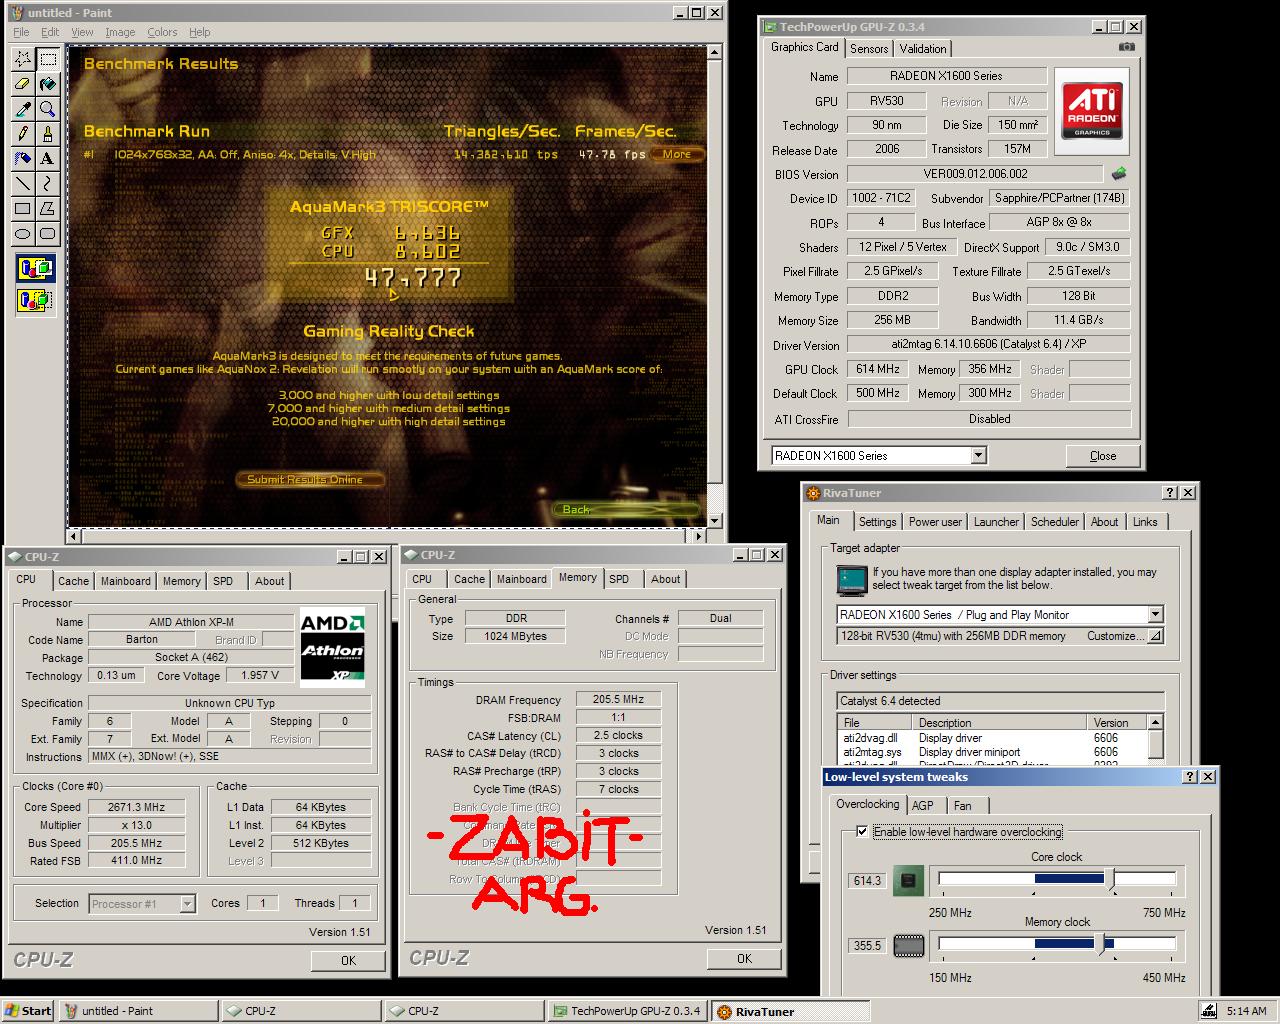The image size is (1280, 1024).
Task: Click the RivaTuner driver list scrollbar up arrow
Action: [x=1155, y=722]
